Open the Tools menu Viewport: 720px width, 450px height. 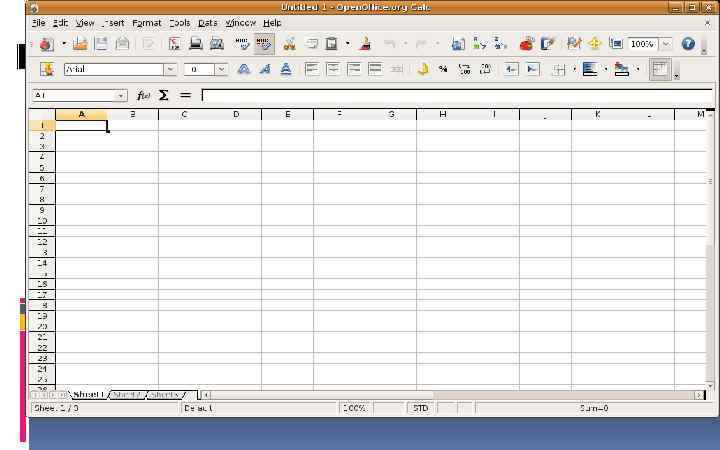point(180,22)
